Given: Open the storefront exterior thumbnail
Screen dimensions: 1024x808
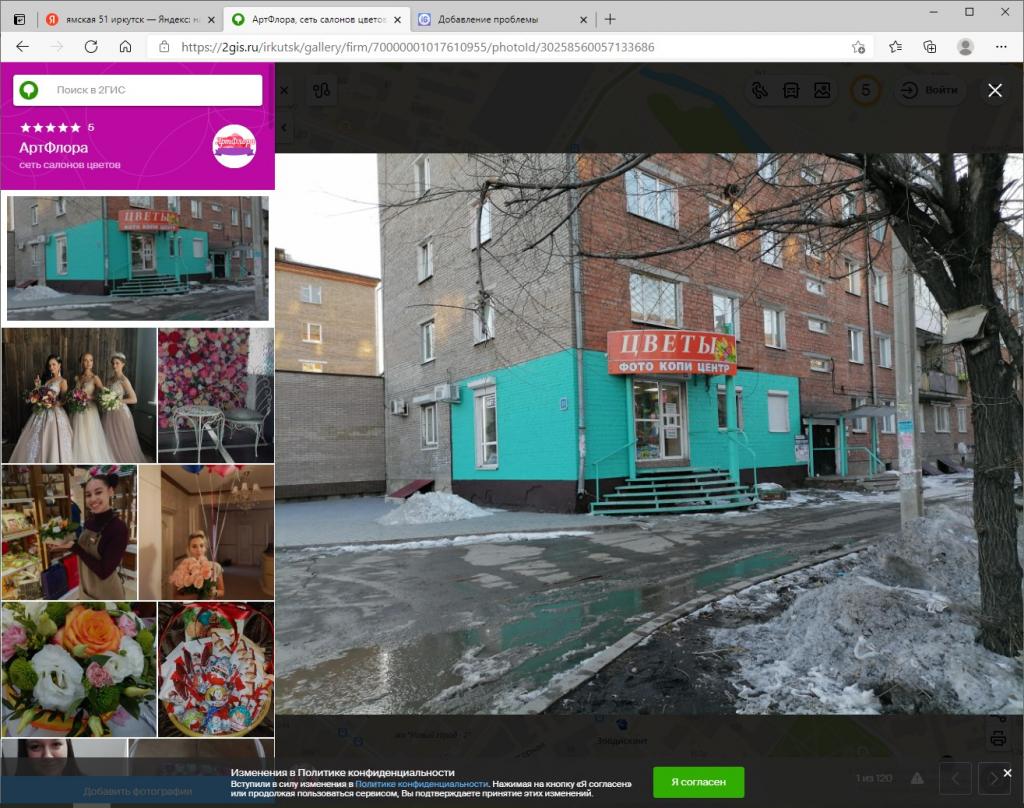Looking at the screenshot, I should [x=137, y=258].
